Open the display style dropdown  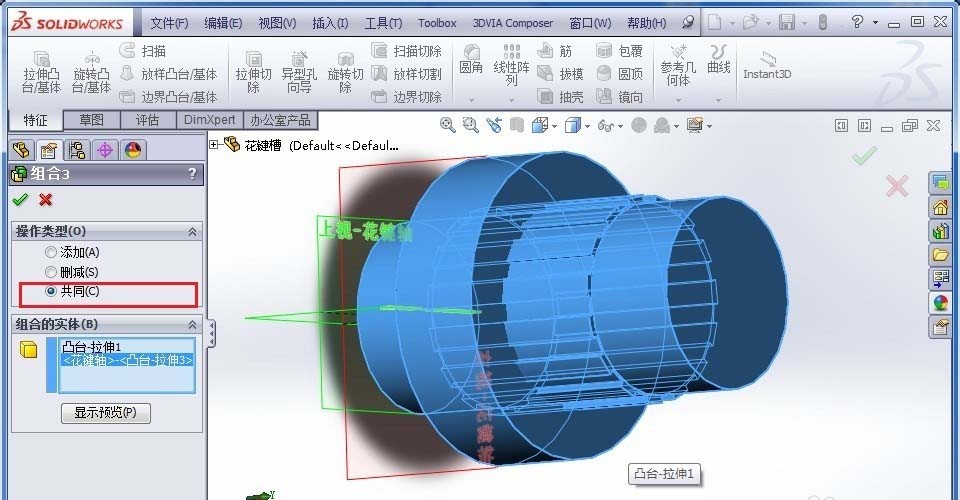[587, 126]
